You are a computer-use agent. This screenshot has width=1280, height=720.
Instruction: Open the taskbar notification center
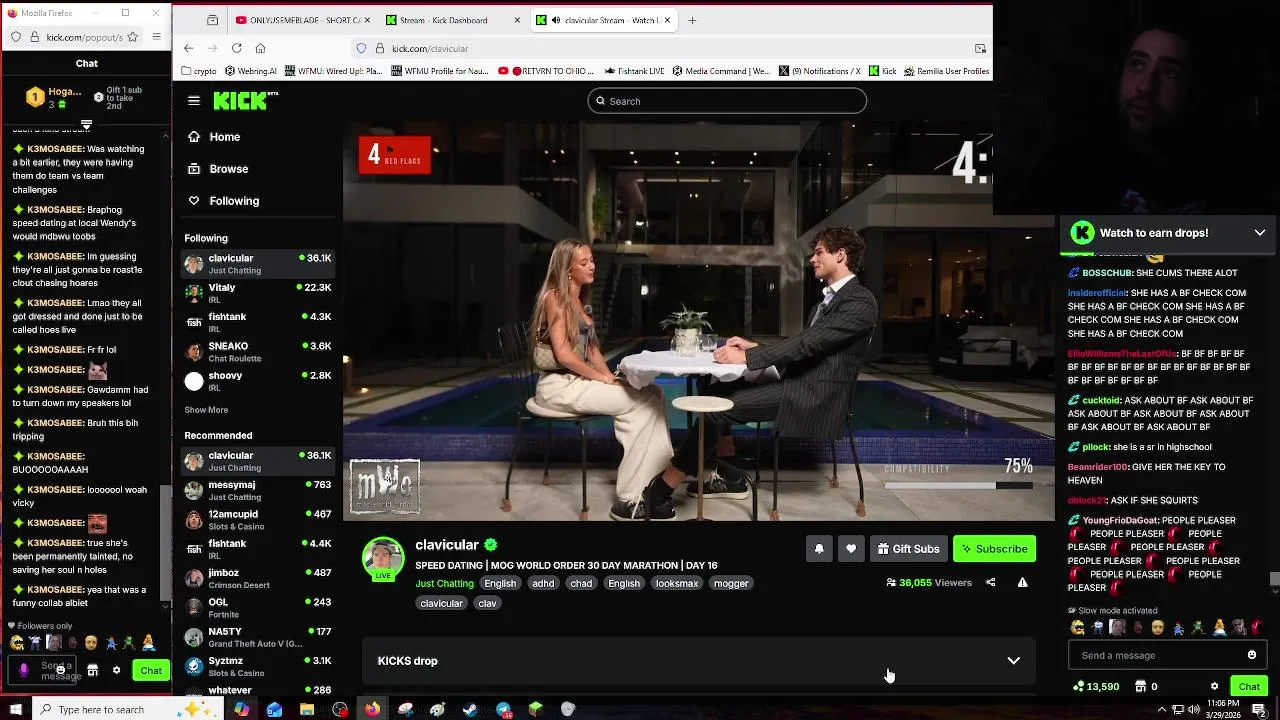point(1259,709)
